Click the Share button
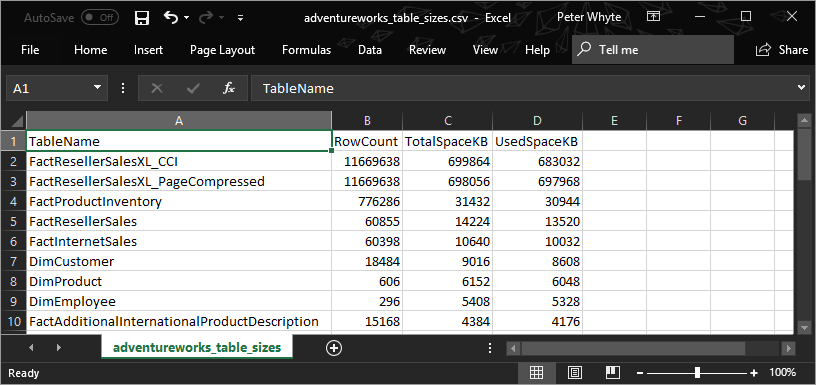 pos(782,50)
